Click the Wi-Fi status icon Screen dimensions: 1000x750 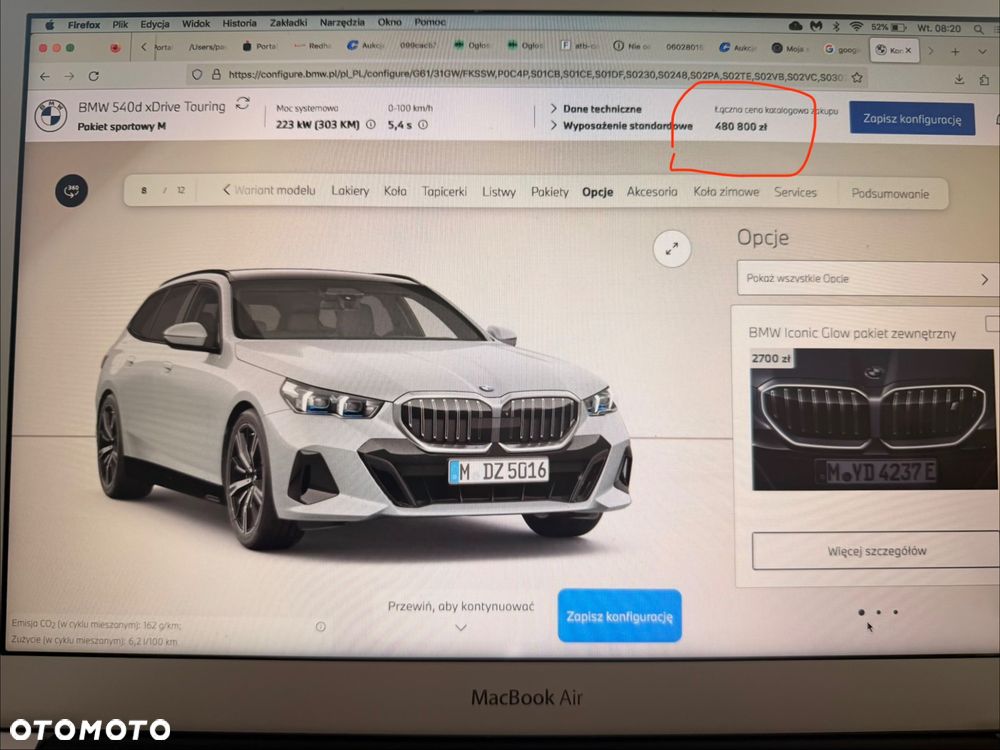(856, 26)
